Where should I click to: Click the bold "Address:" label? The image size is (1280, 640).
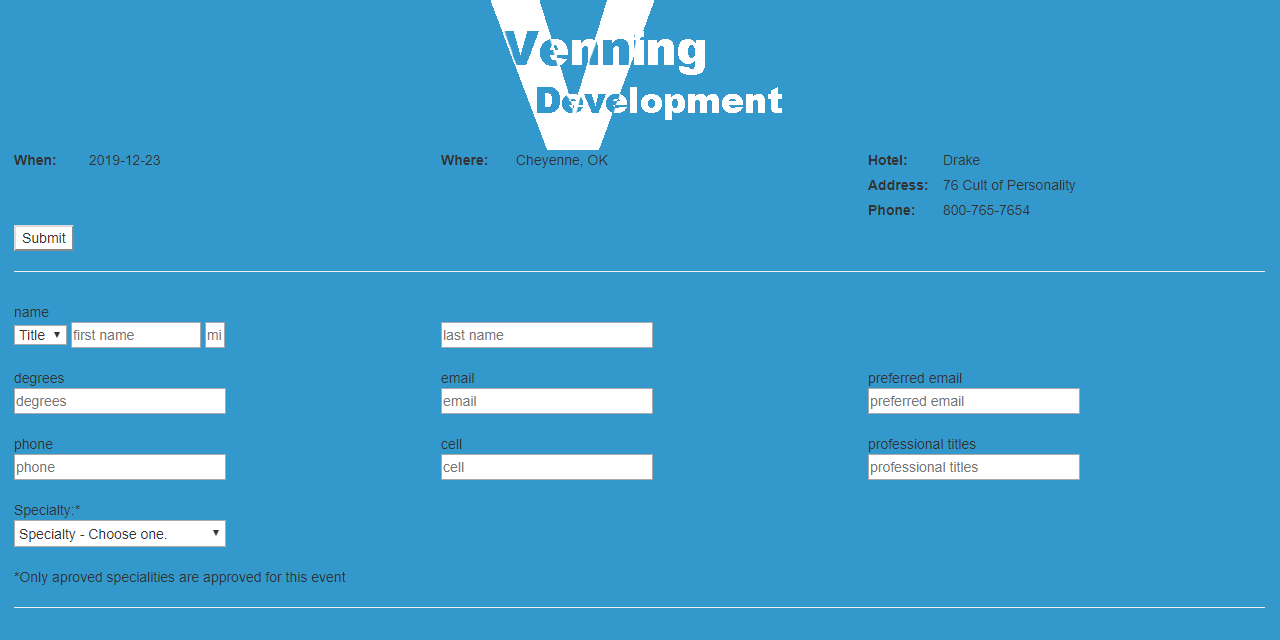click(x=898, y=185)
